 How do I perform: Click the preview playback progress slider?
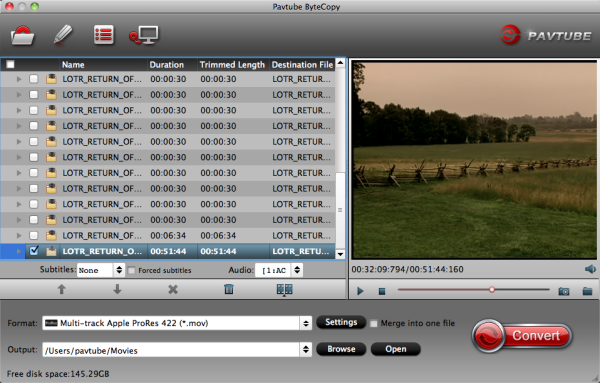pos(474,290)
